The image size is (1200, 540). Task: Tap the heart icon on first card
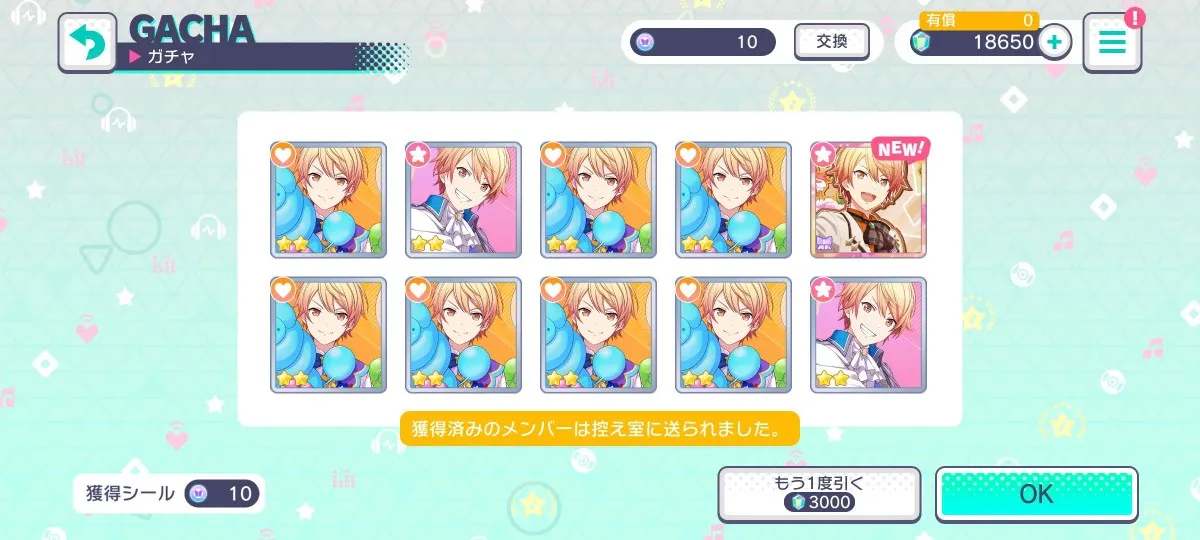point(284,155)
